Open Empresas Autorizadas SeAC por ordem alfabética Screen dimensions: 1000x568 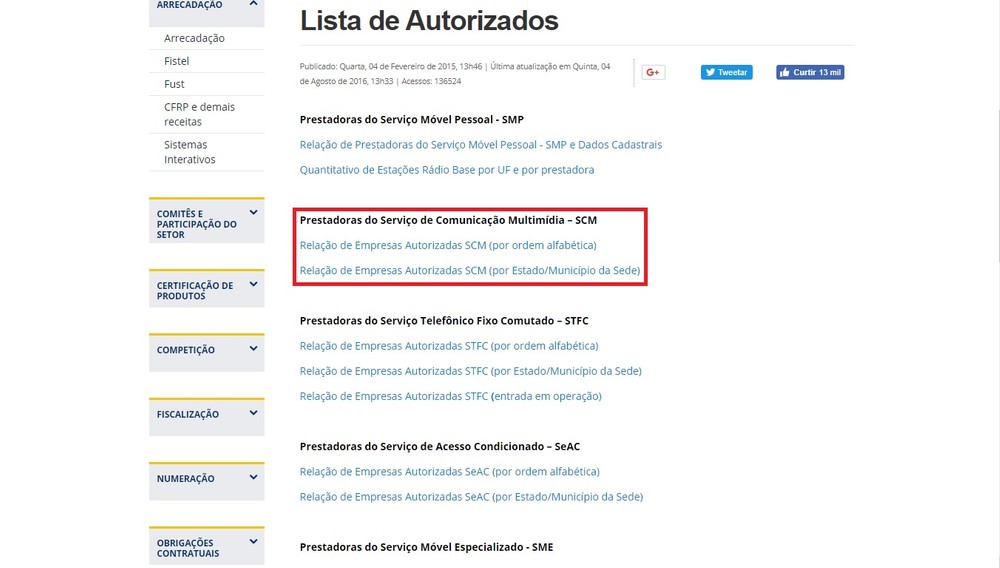[x=450, y=471]
